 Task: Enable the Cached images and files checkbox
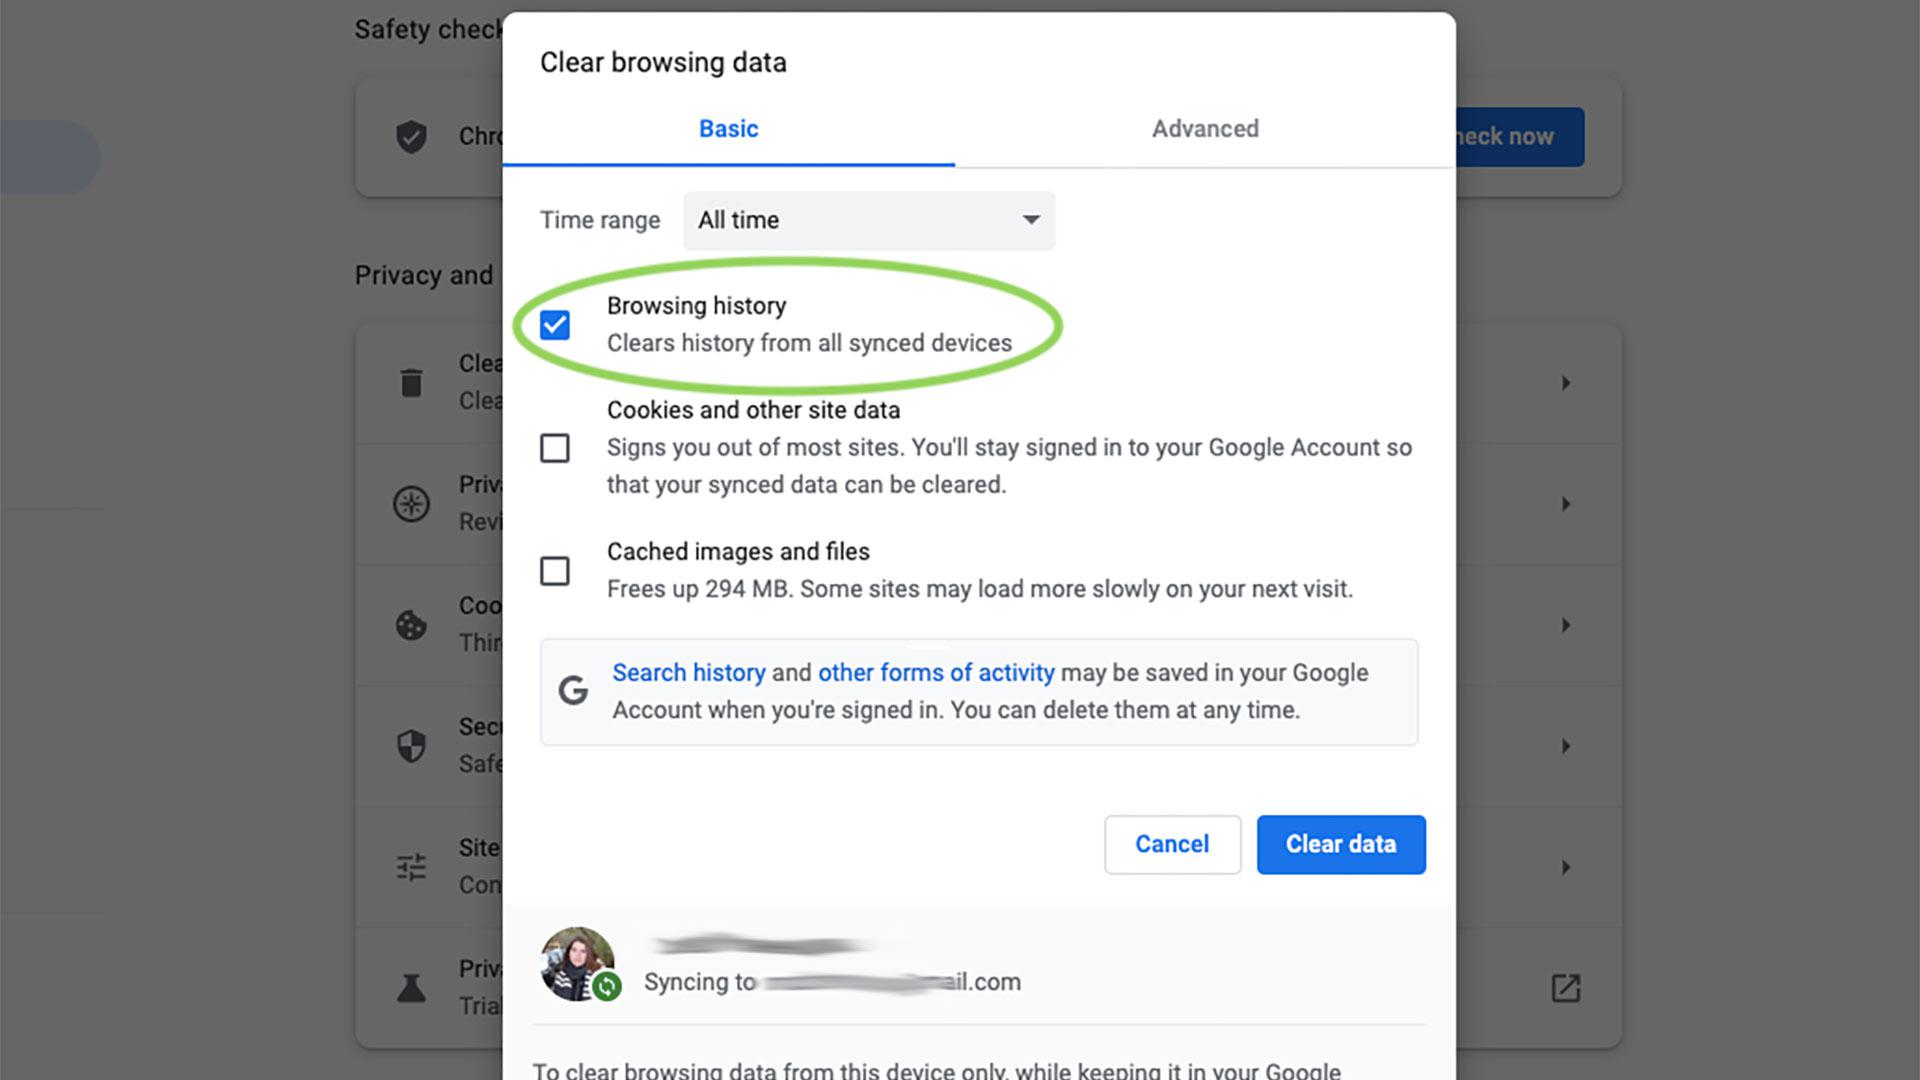[554, 570]
